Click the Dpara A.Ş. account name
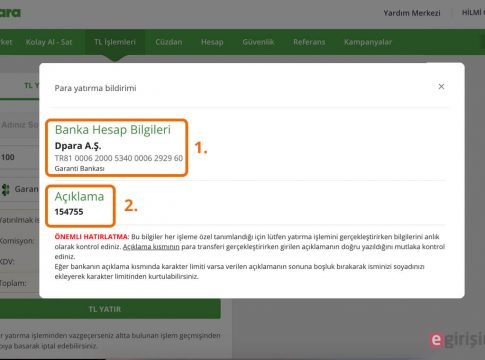This screenshot has width=485, height=360. point(78,146)
